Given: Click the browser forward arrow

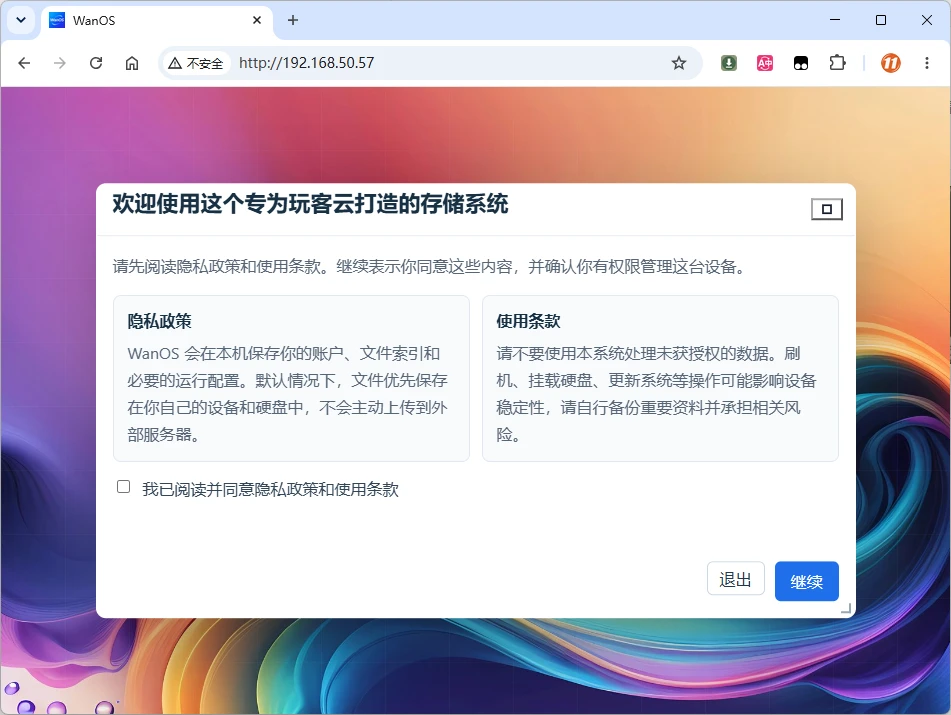Looking at the screenshot, I should click(59, 63).
